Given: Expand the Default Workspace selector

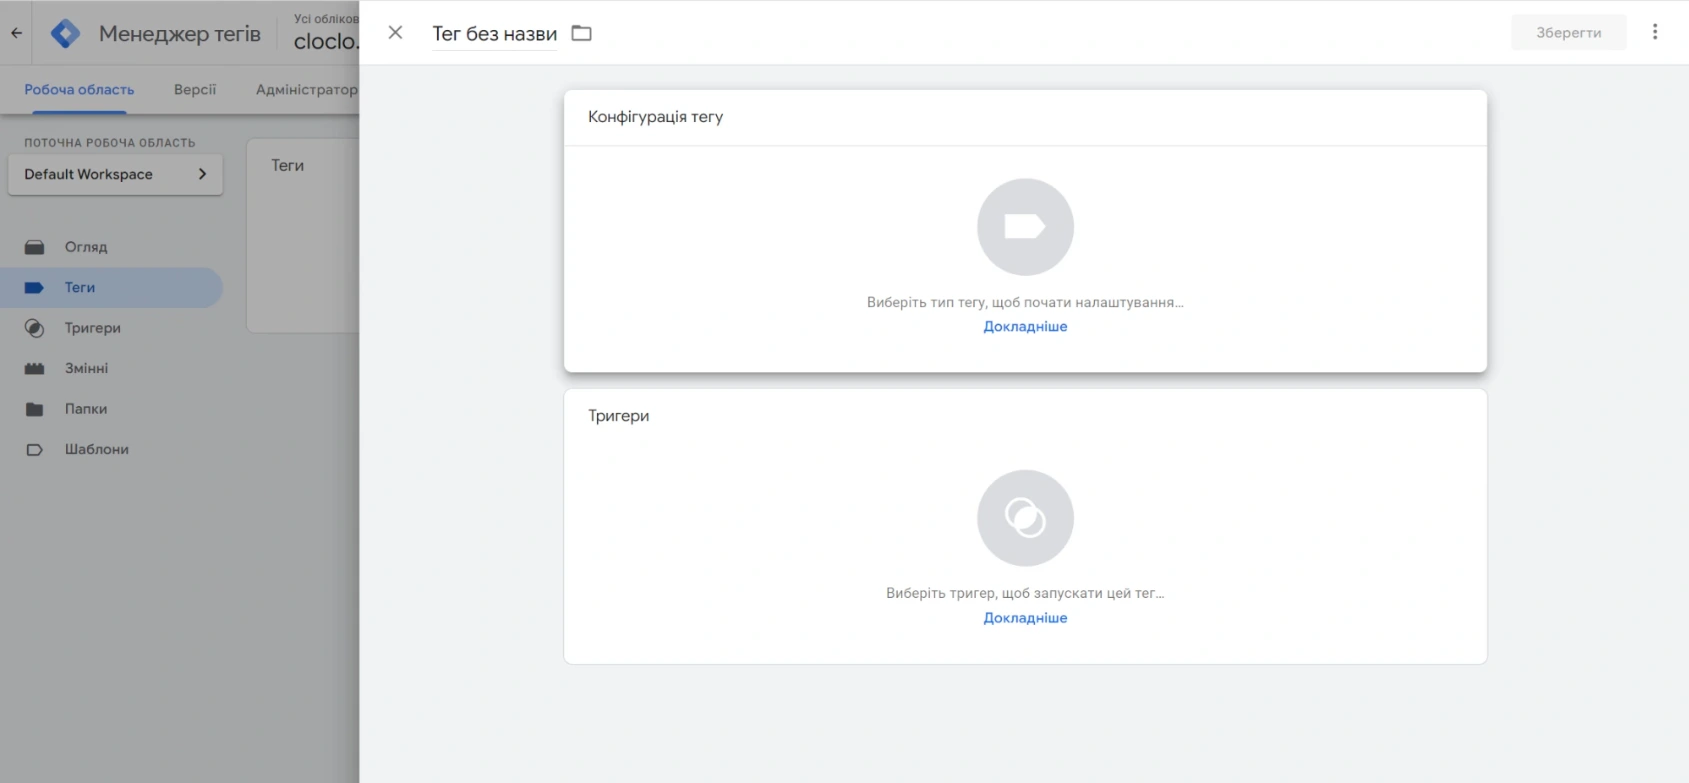Looking at the screenshot, I should click(x=115, y=174).
